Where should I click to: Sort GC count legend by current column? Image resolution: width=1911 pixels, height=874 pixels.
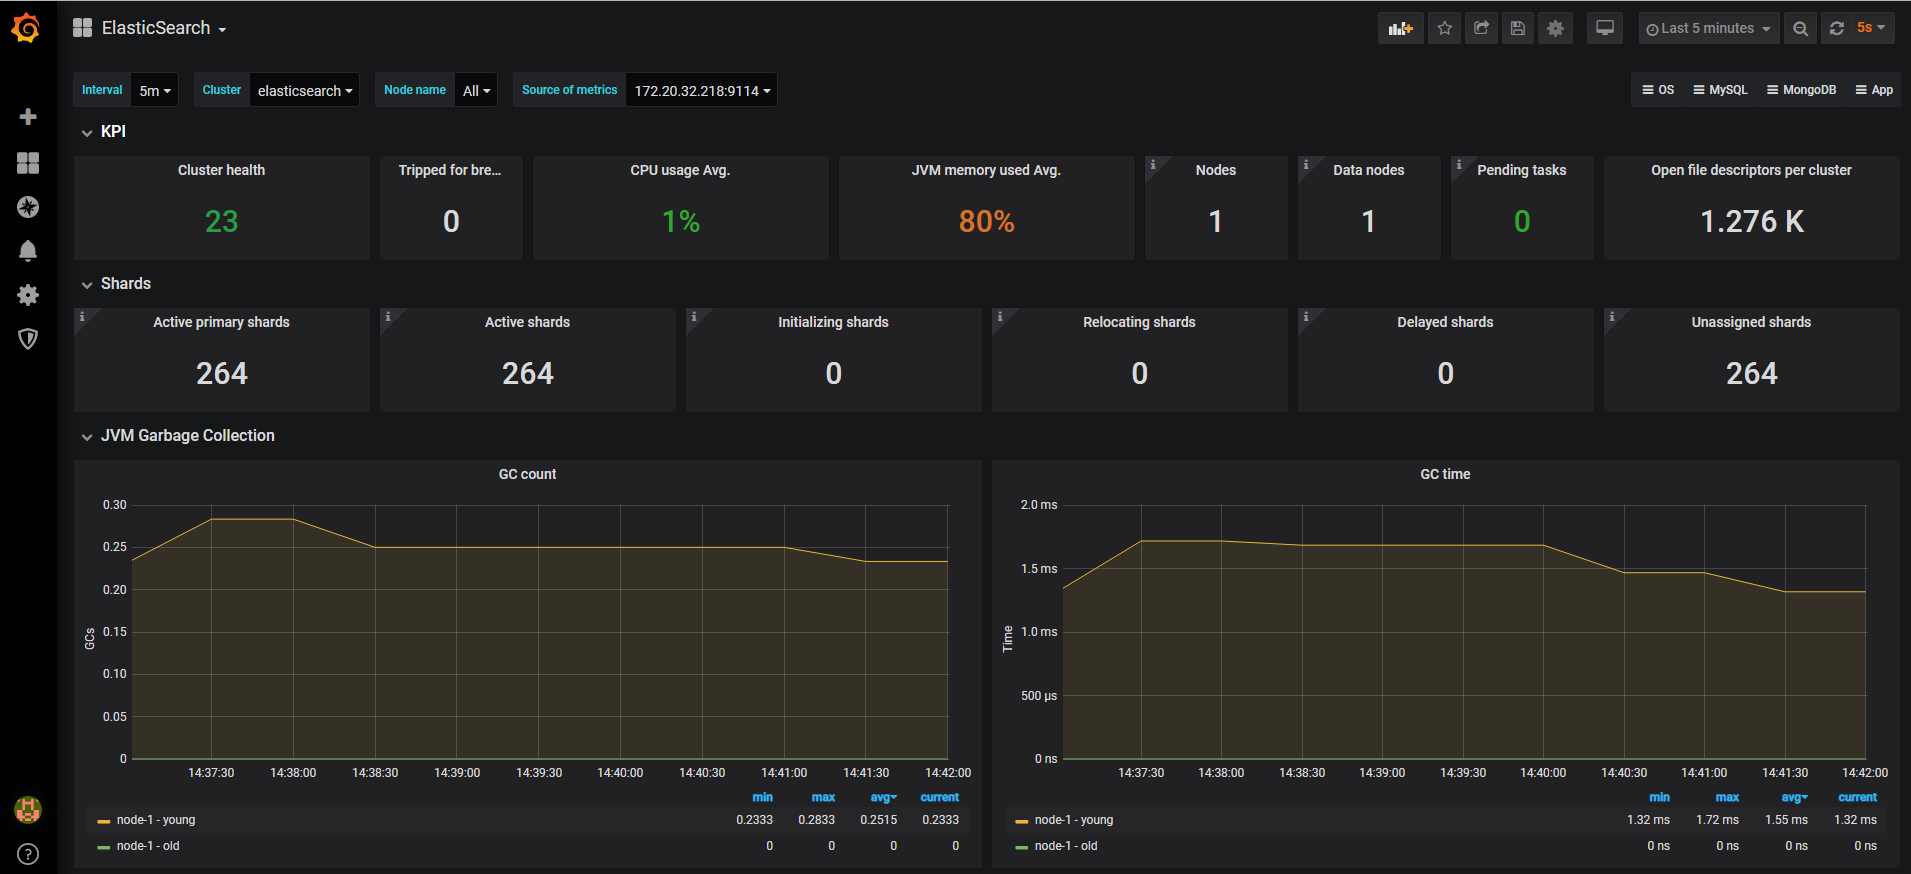939,797
